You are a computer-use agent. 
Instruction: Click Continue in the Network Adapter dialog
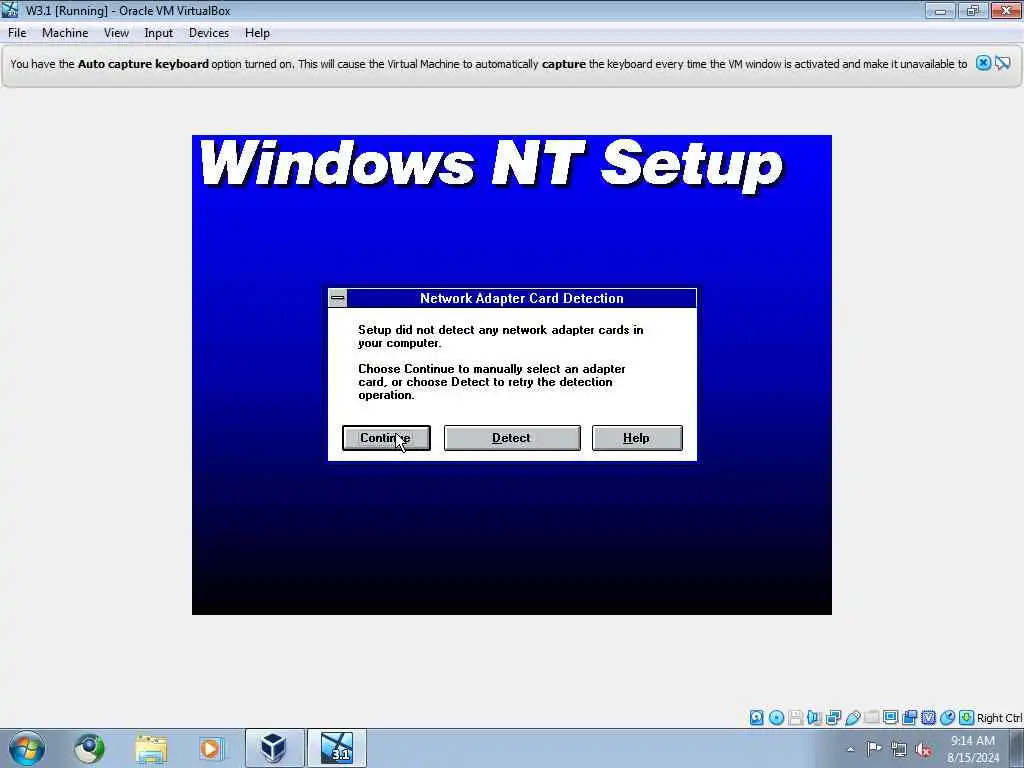[386, 438]
